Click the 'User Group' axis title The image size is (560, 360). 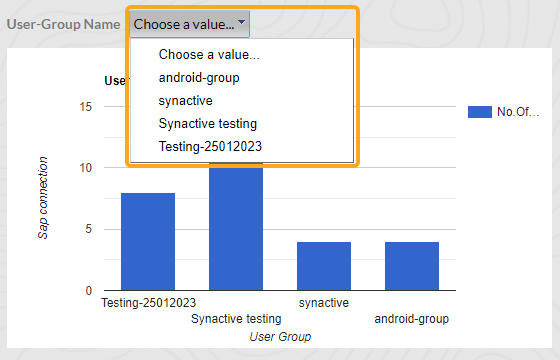280,336
